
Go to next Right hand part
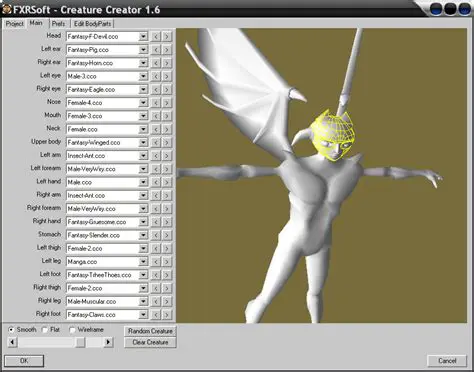(166, 222)
